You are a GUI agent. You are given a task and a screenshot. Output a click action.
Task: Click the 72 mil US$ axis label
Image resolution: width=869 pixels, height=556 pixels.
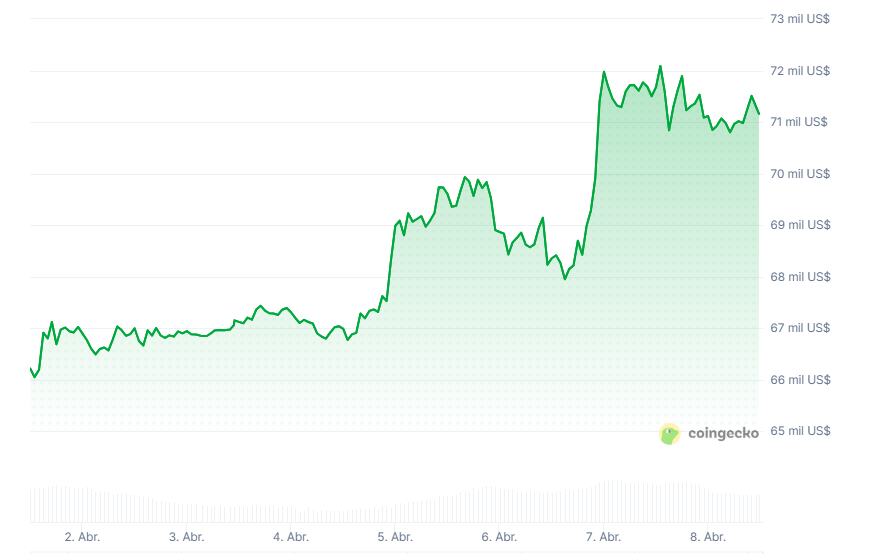[800, 71]
